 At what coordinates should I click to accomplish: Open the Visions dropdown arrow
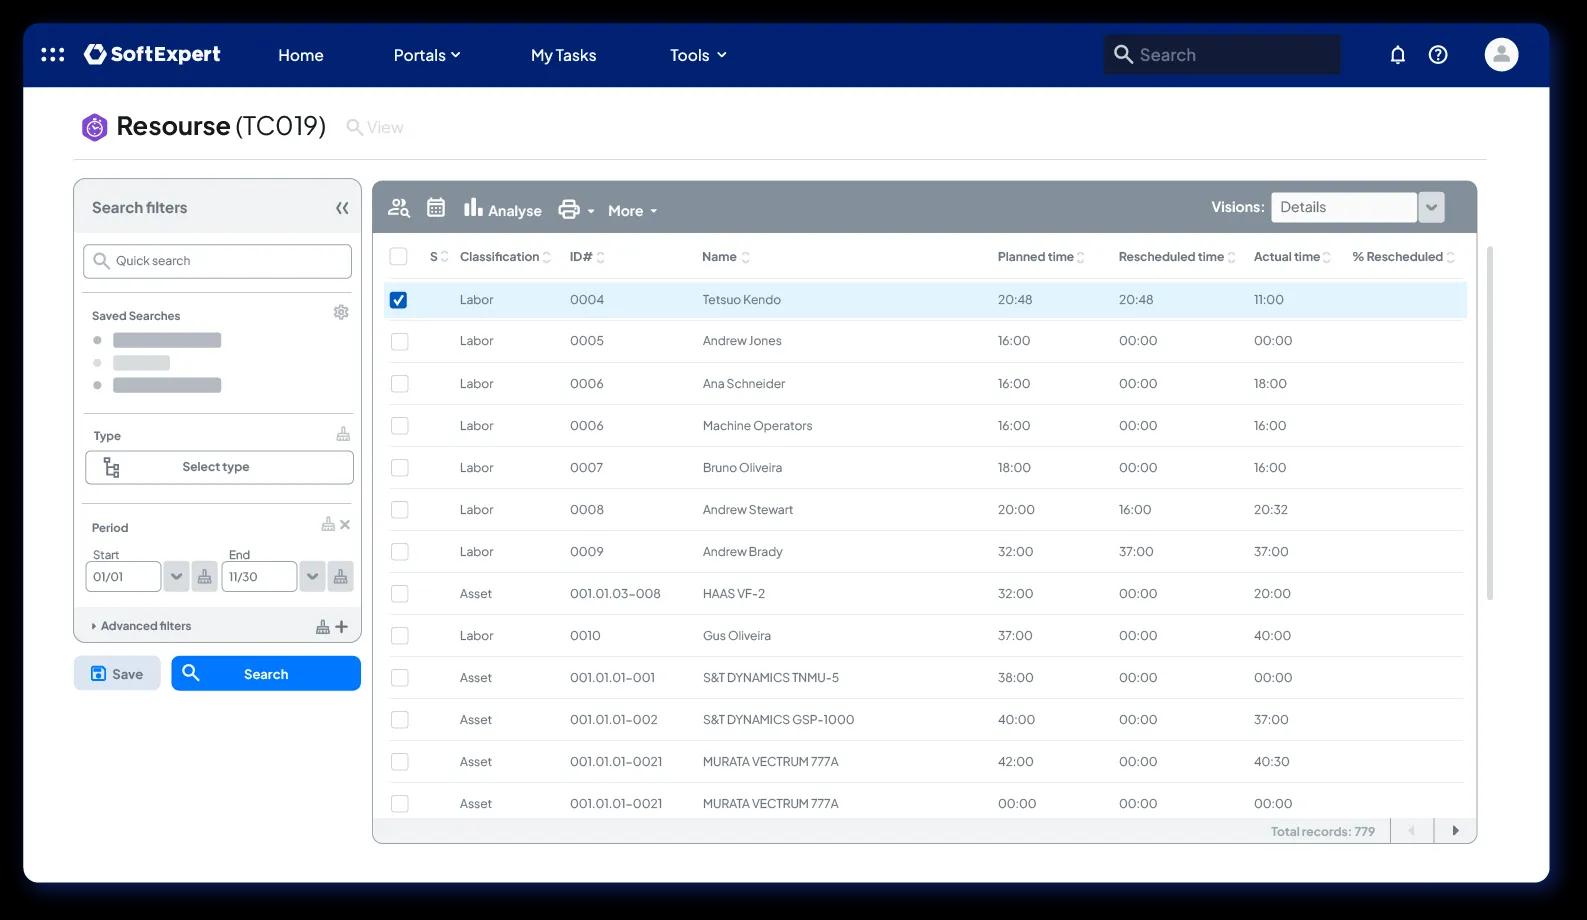coord(1431,208)
